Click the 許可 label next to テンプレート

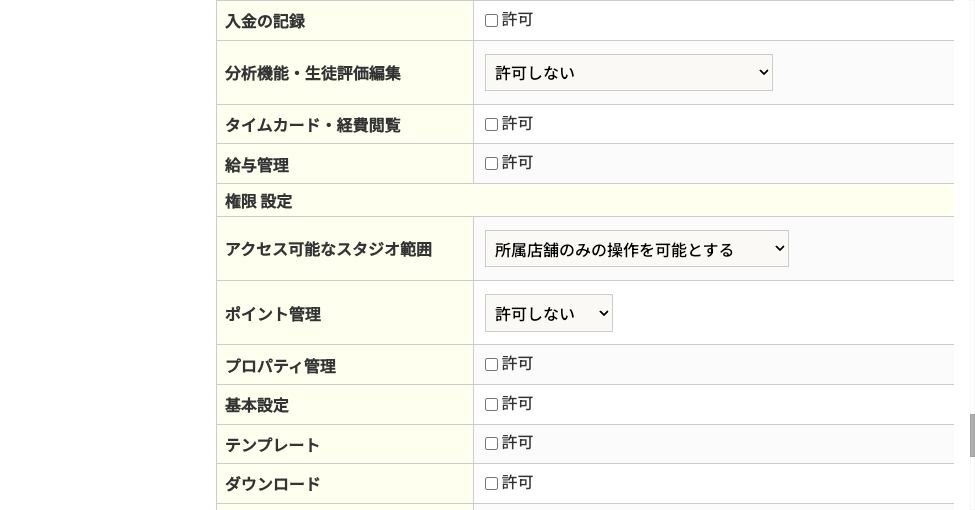coord(517,443)
